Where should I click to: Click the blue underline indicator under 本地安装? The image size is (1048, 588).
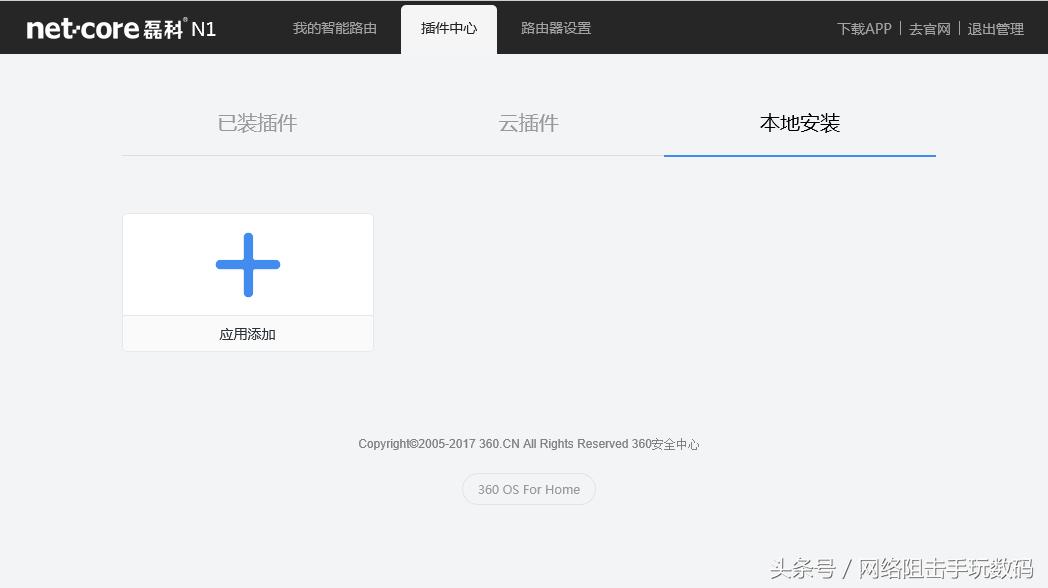800,155
